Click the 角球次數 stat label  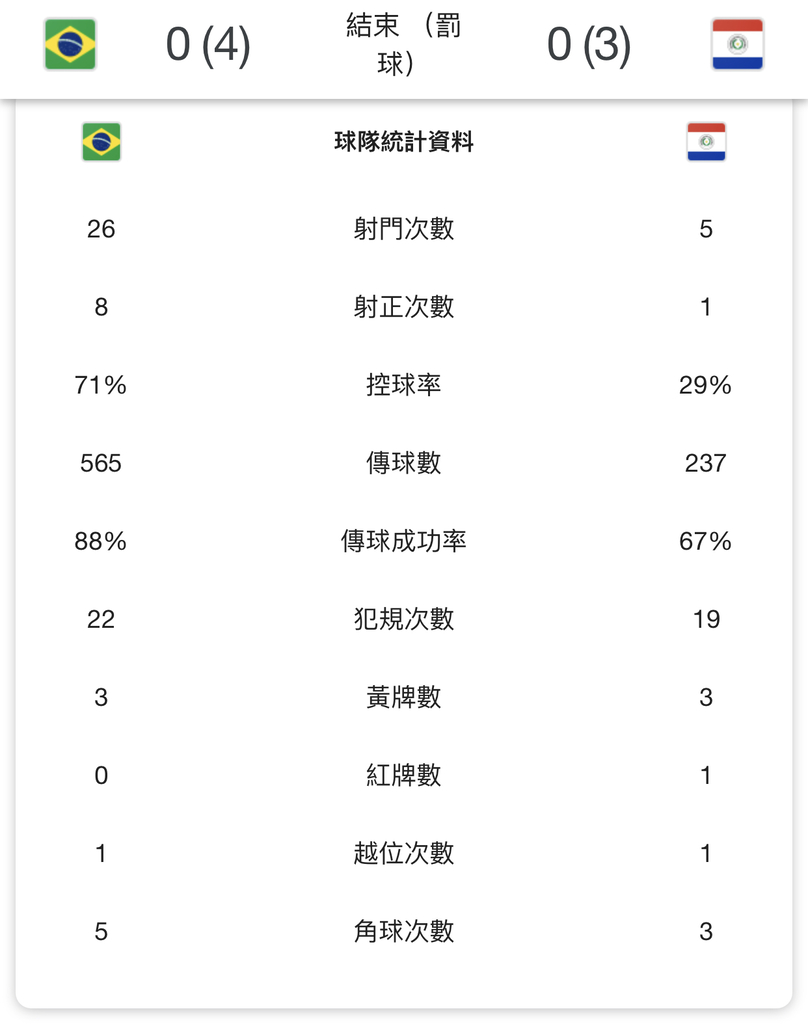(x=404, y=931)
